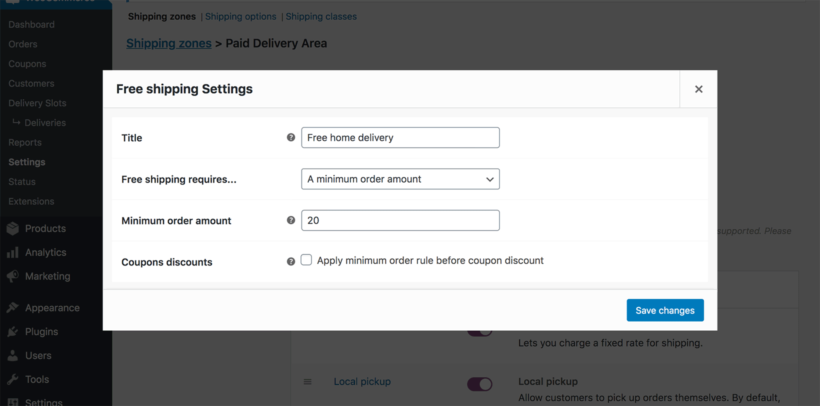Click the Local pickup drag handle

point(308,382)
